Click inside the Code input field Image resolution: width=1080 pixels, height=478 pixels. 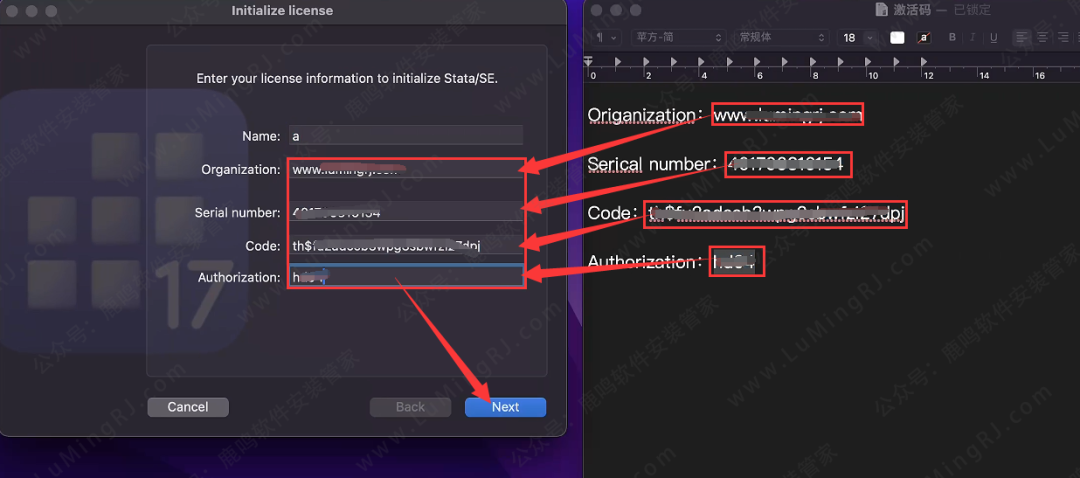coord(406,246)
